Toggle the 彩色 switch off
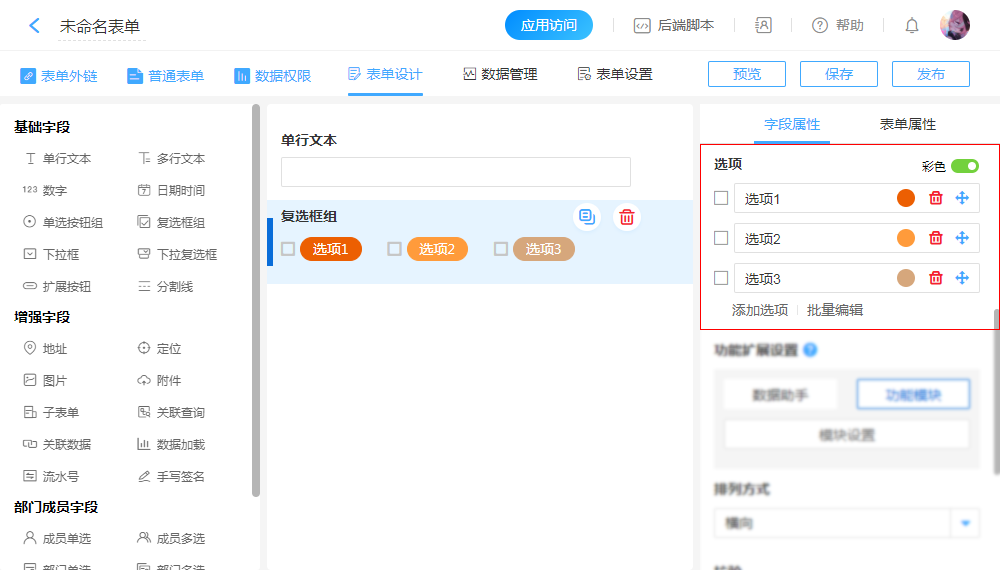This screenshot has height=570, width=1000. pos(964,166)
